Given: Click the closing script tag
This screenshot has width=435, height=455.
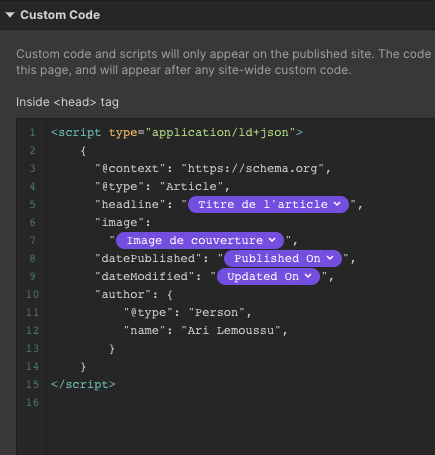Looking at the screenshot, I should point(83,385).
